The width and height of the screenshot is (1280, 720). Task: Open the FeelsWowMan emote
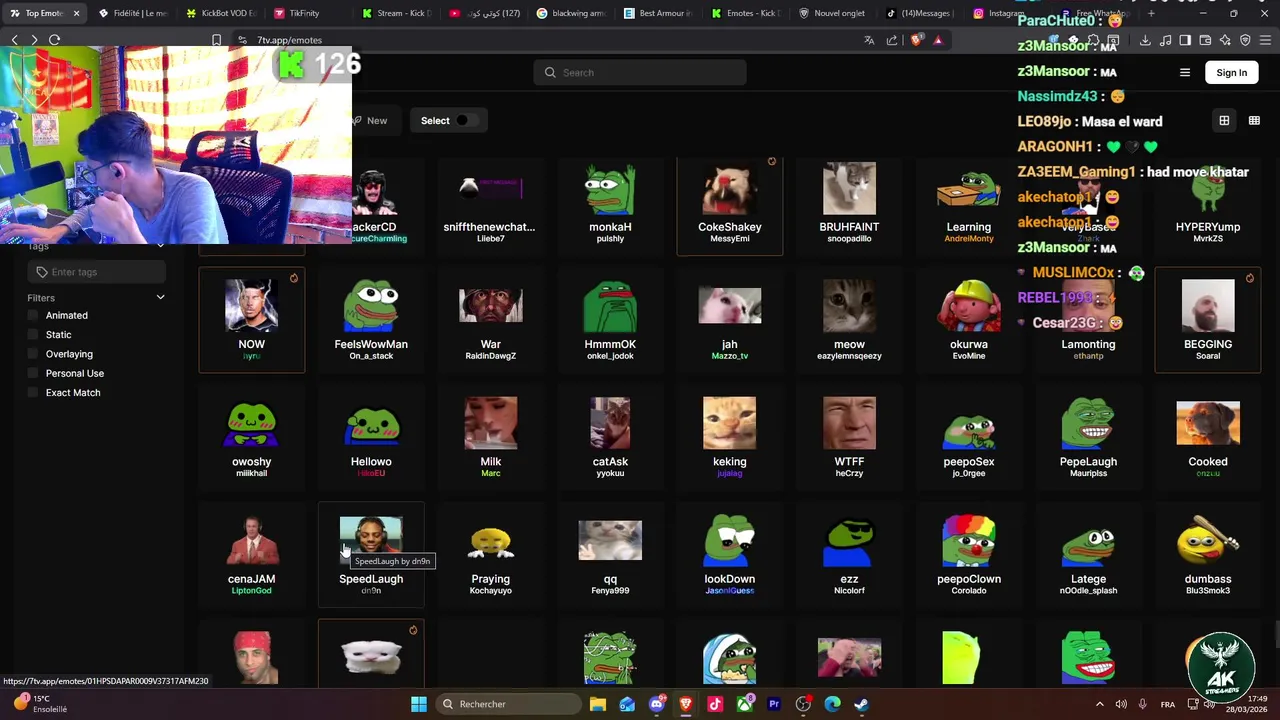pos(371,320)
